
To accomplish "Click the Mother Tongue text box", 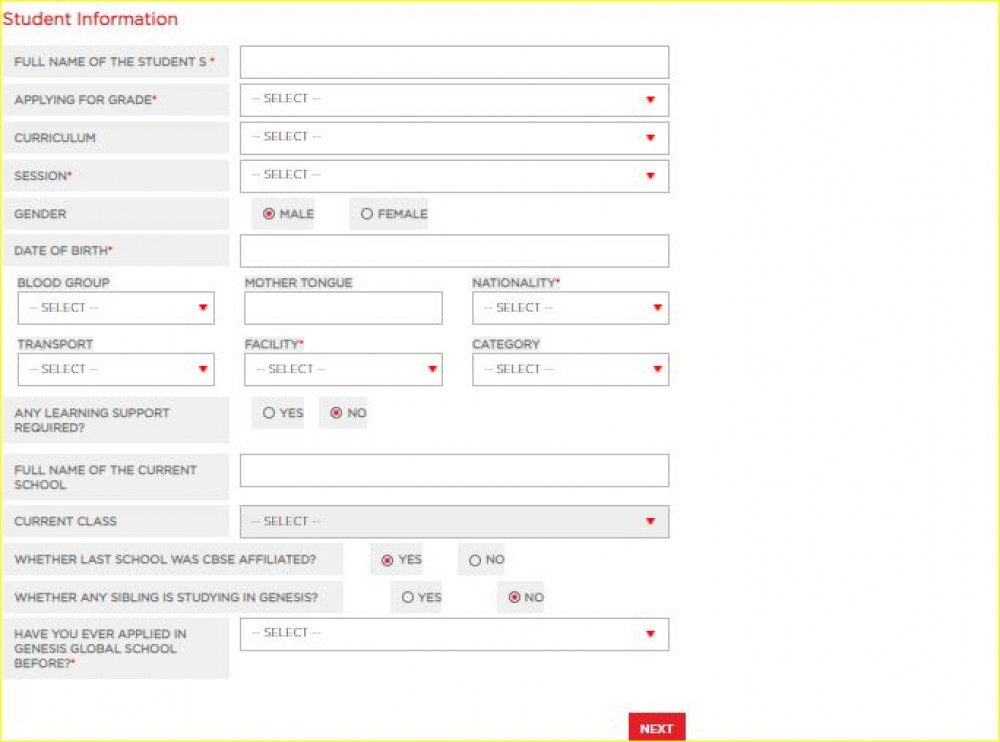I will [343, 308].
